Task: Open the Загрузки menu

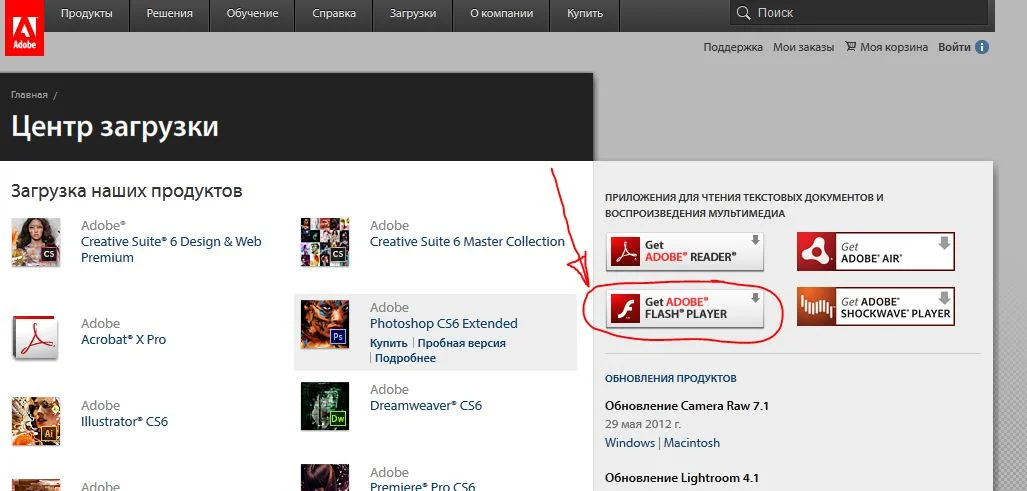Action: point(413,13)
